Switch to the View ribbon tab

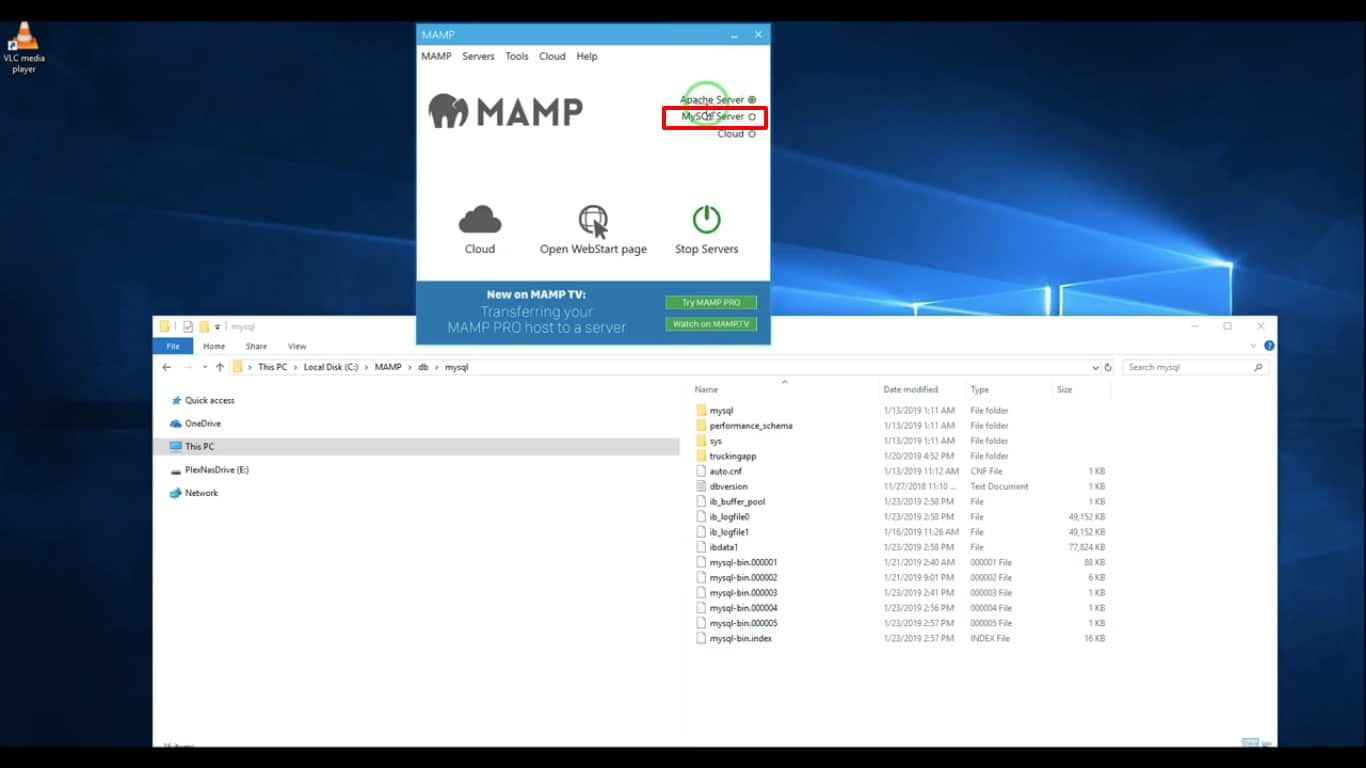297,346
